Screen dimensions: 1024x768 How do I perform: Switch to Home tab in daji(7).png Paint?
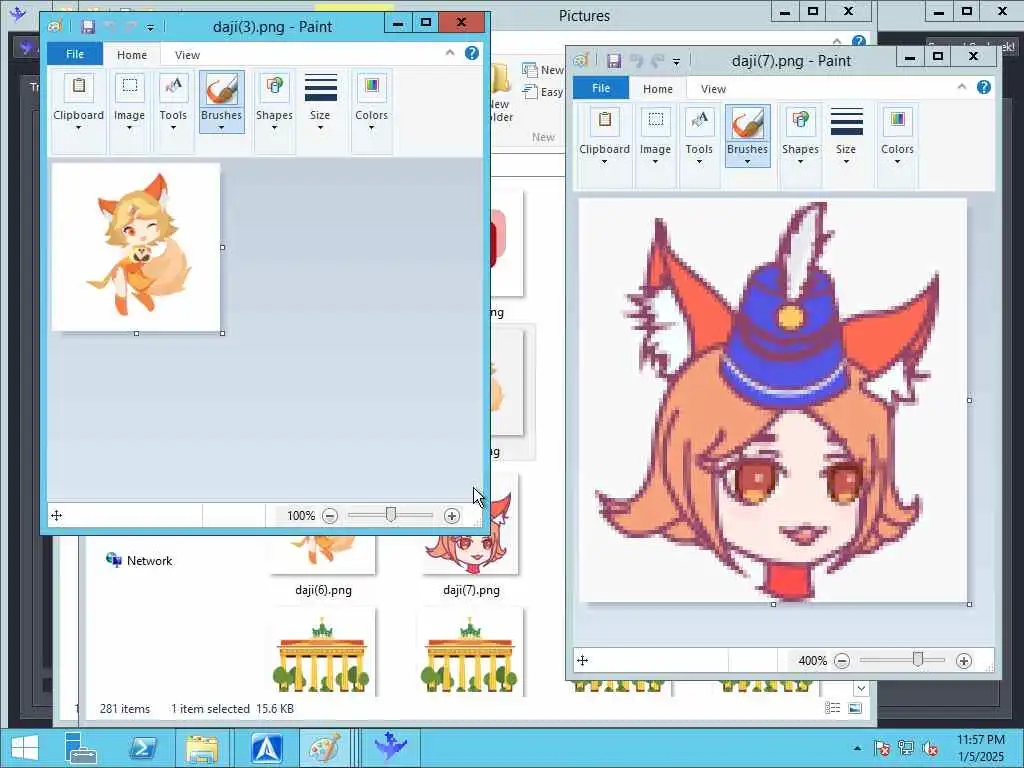tap(658, 89)
